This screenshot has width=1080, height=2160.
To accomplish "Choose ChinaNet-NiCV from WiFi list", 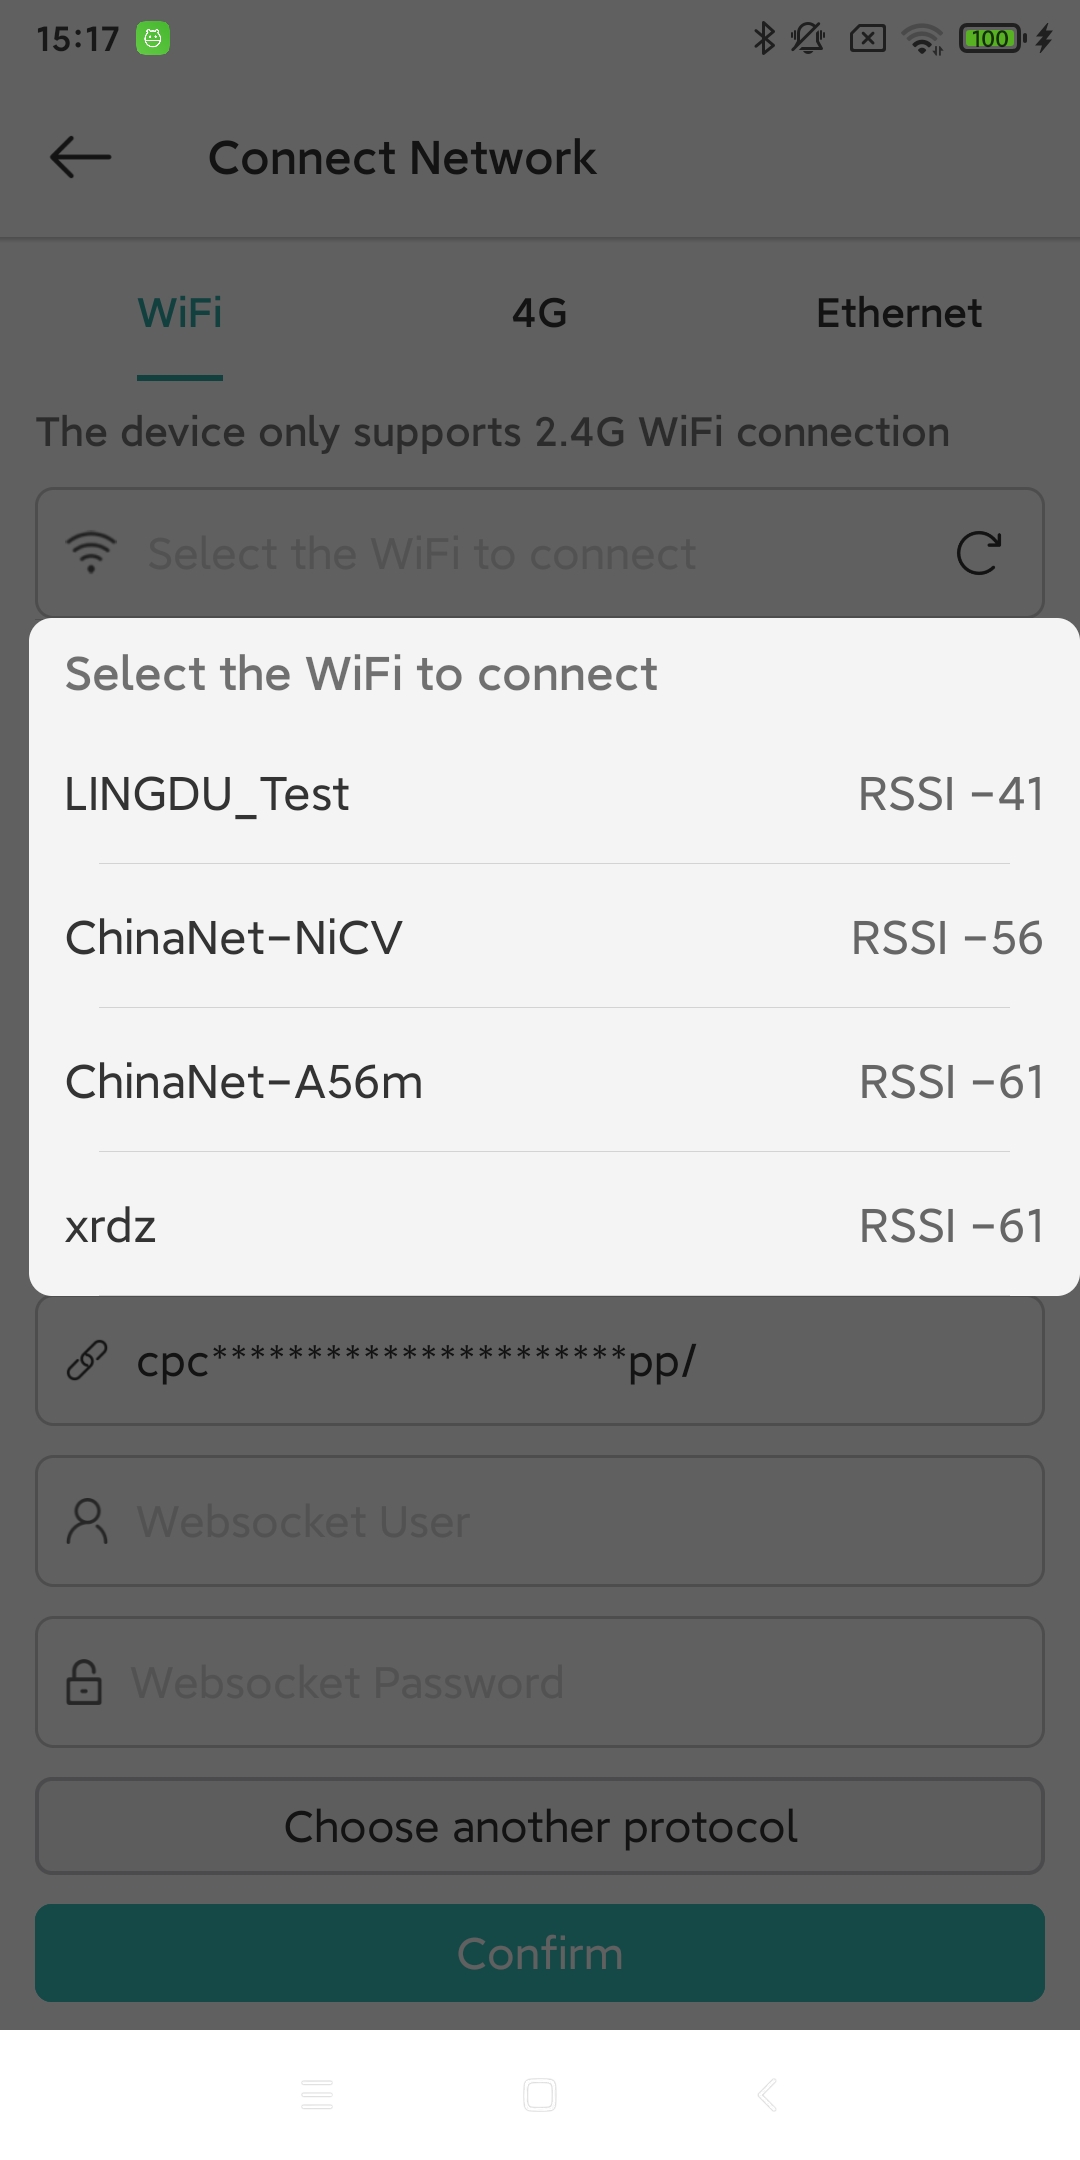I will click(x=540, y=938).
